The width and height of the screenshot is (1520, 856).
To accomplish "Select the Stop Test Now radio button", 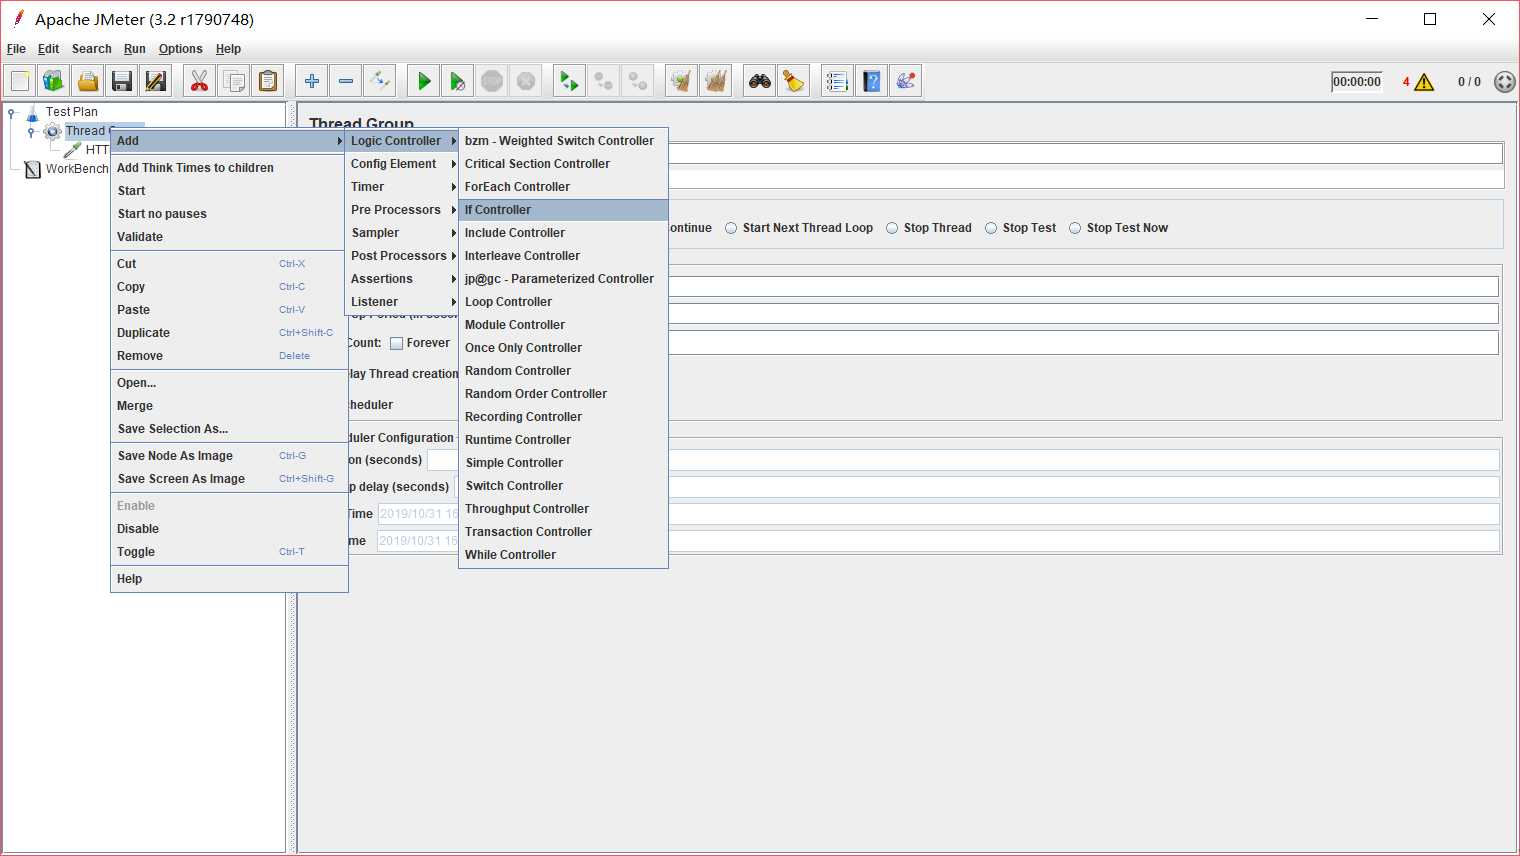I will pyautogui.click(x=1075, y=228).
